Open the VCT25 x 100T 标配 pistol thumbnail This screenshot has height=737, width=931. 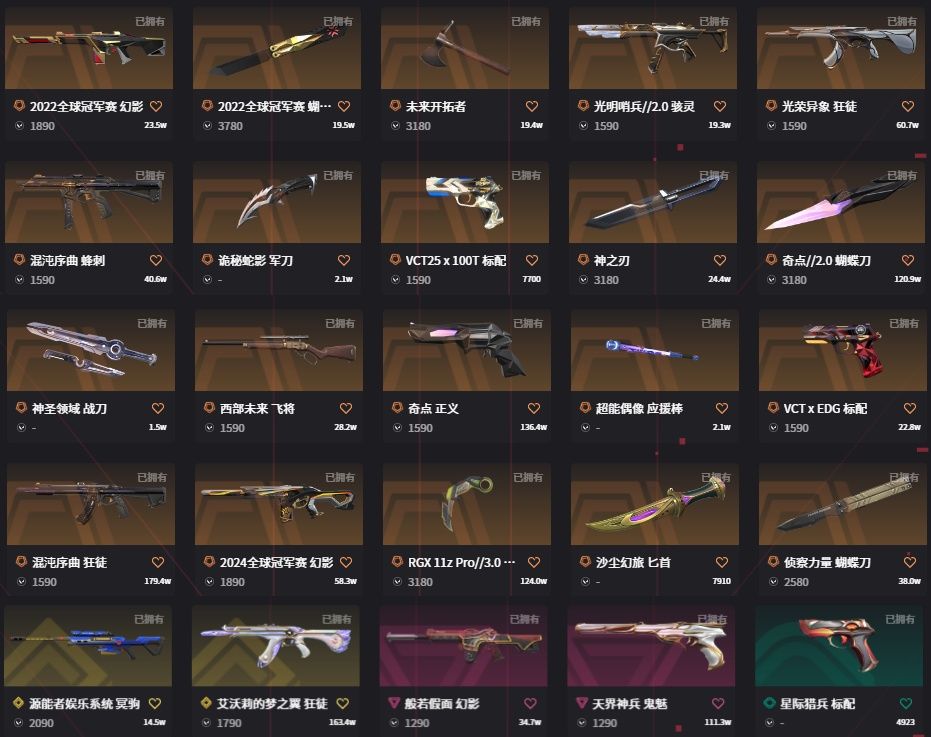[x=465, y=202]
